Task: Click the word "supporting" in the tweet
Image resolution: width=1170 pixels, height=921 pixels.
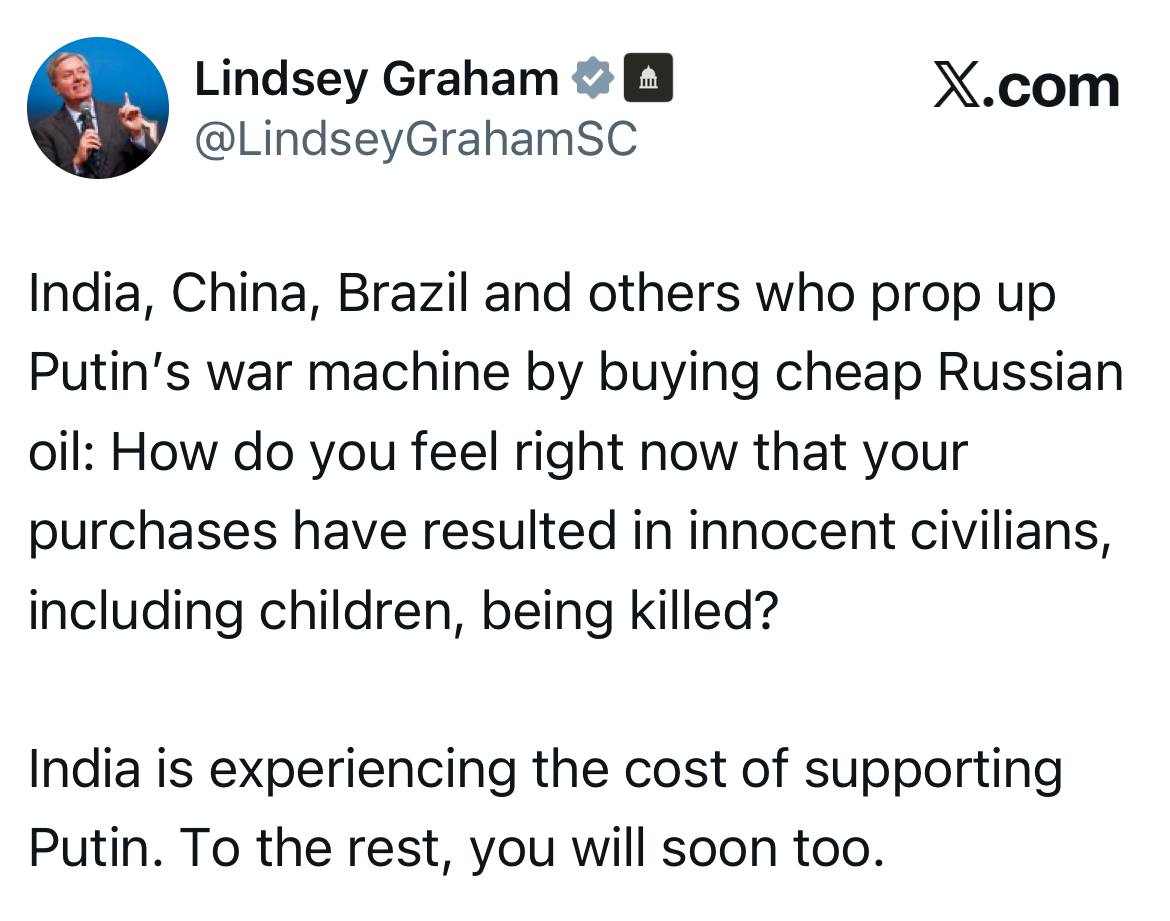Action: 933,769
